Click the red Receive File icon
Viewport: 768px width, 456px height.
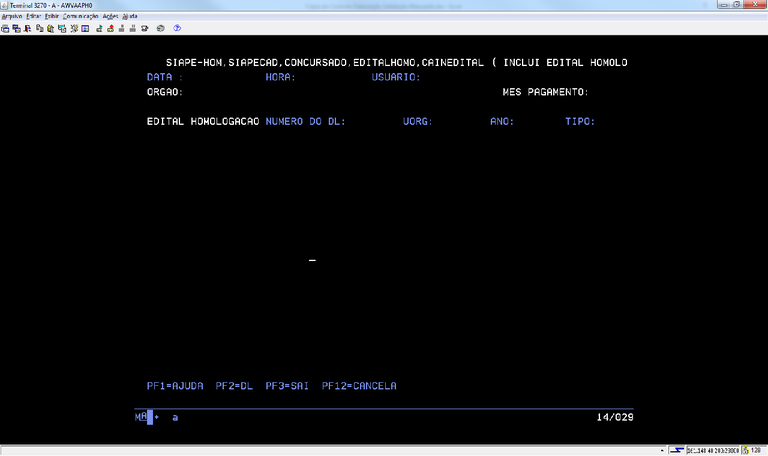(x=110, y=28)
